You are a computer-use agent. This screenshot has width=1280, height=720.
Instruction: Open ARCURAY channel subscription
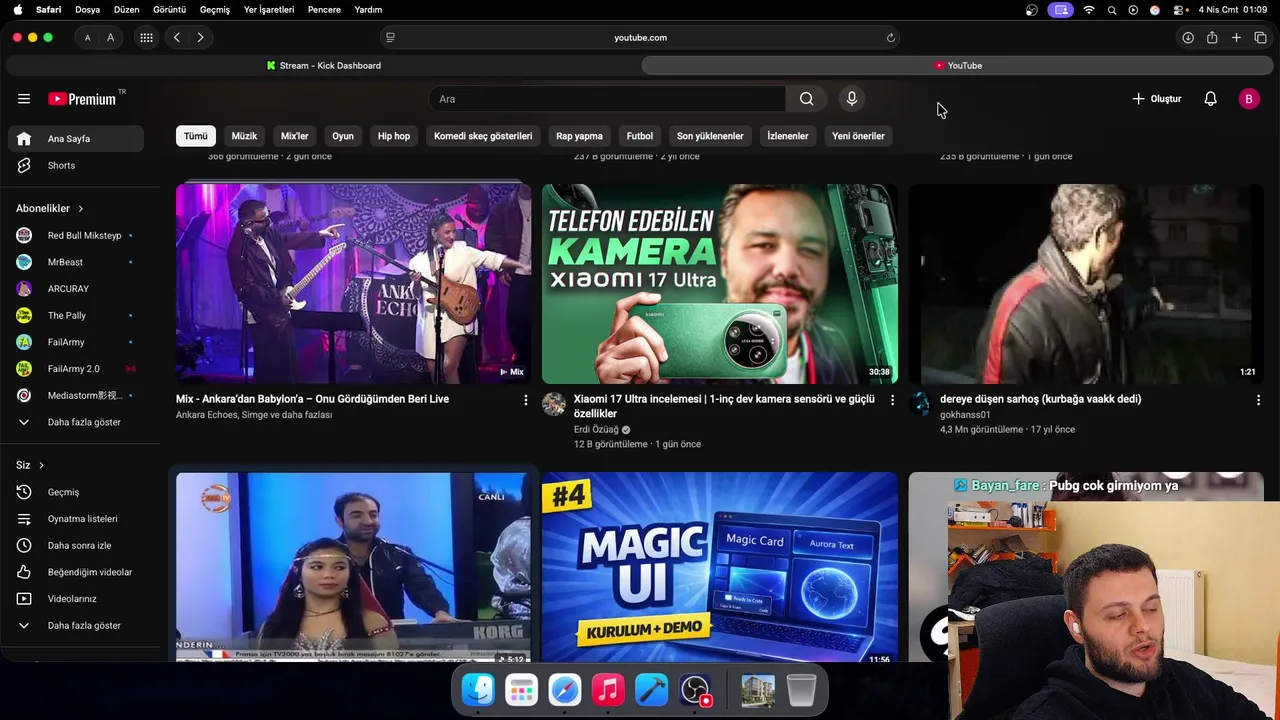[76, 289]
